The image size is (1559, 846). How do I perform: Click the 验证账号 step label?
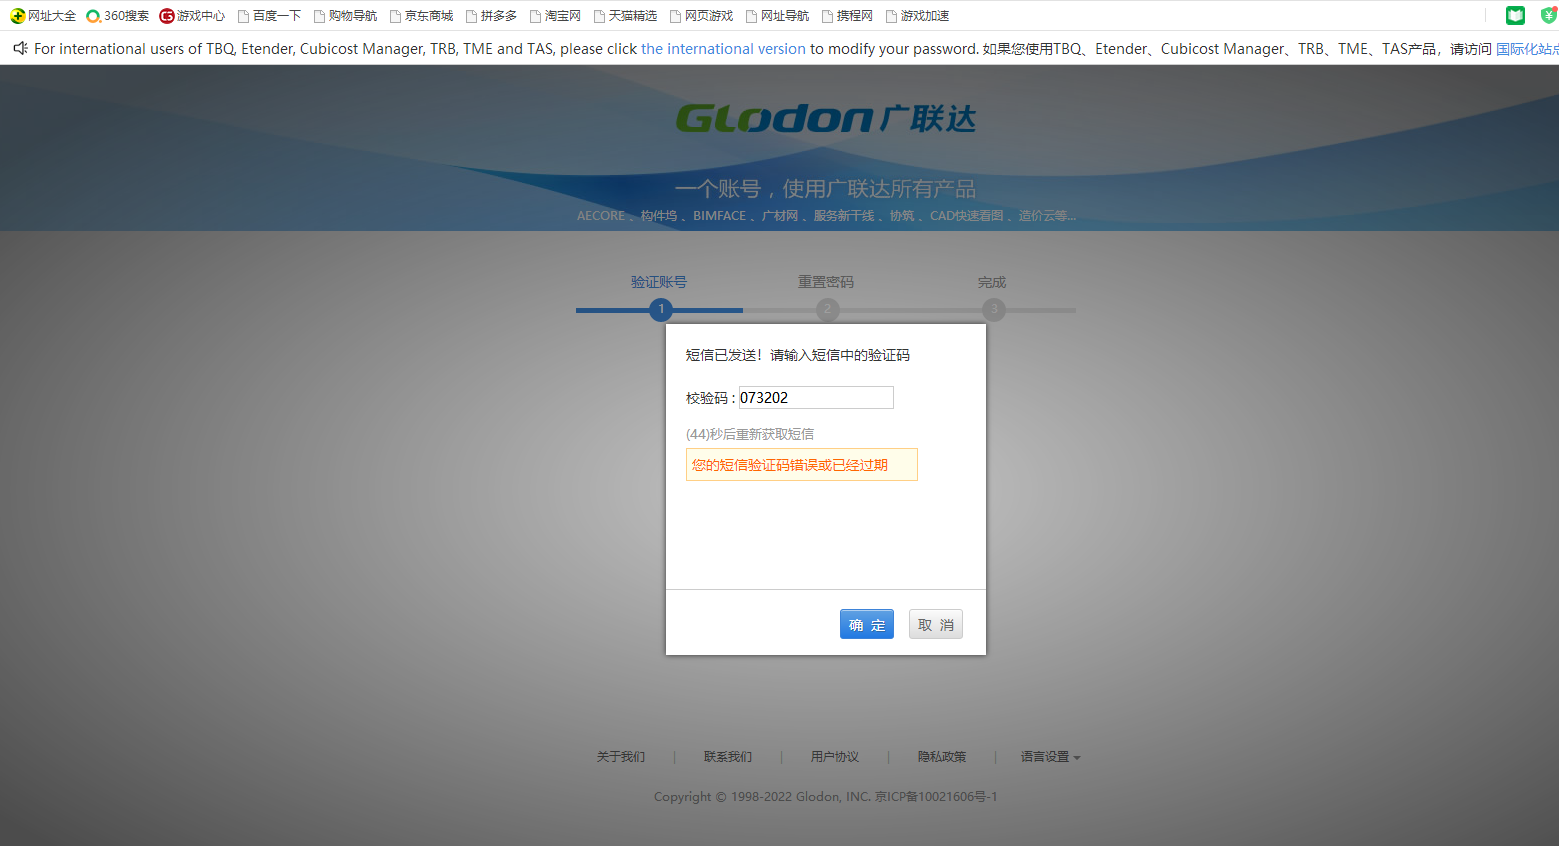coord(659,282)
